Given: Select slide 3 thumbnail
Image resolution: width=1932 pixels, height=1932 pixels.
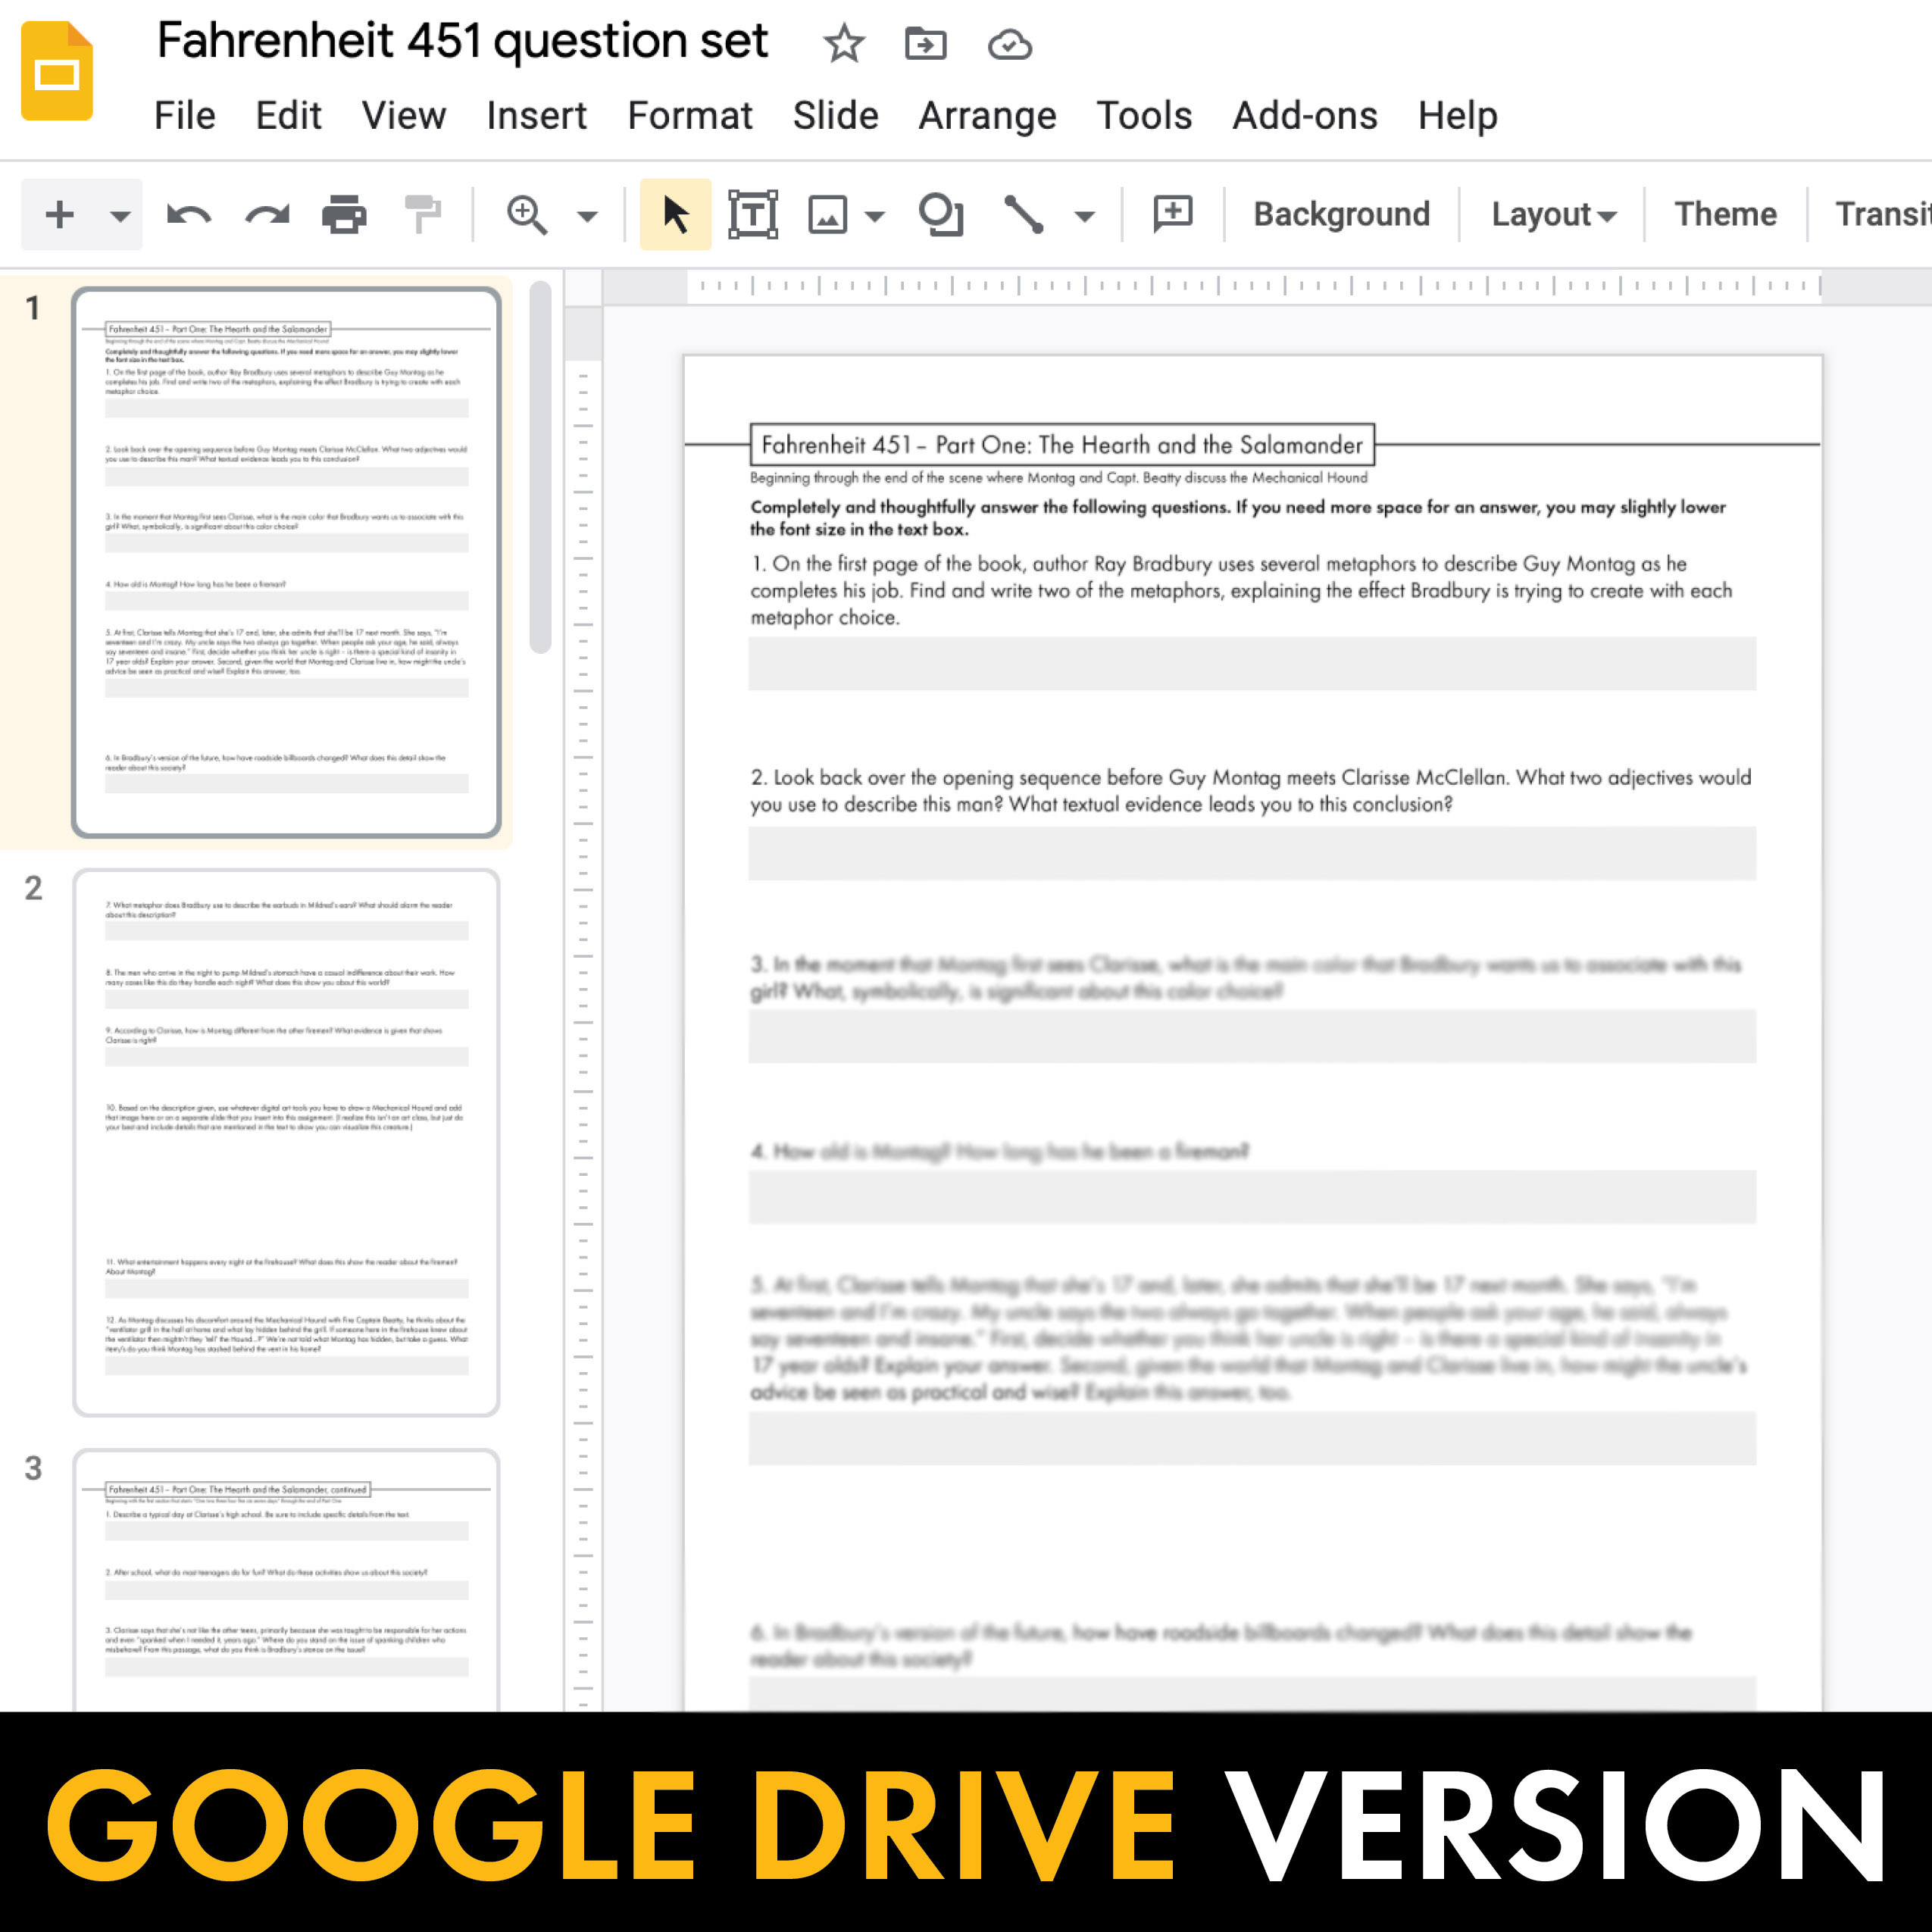Looking at the screenshot, I should (x=286, y=1580).
